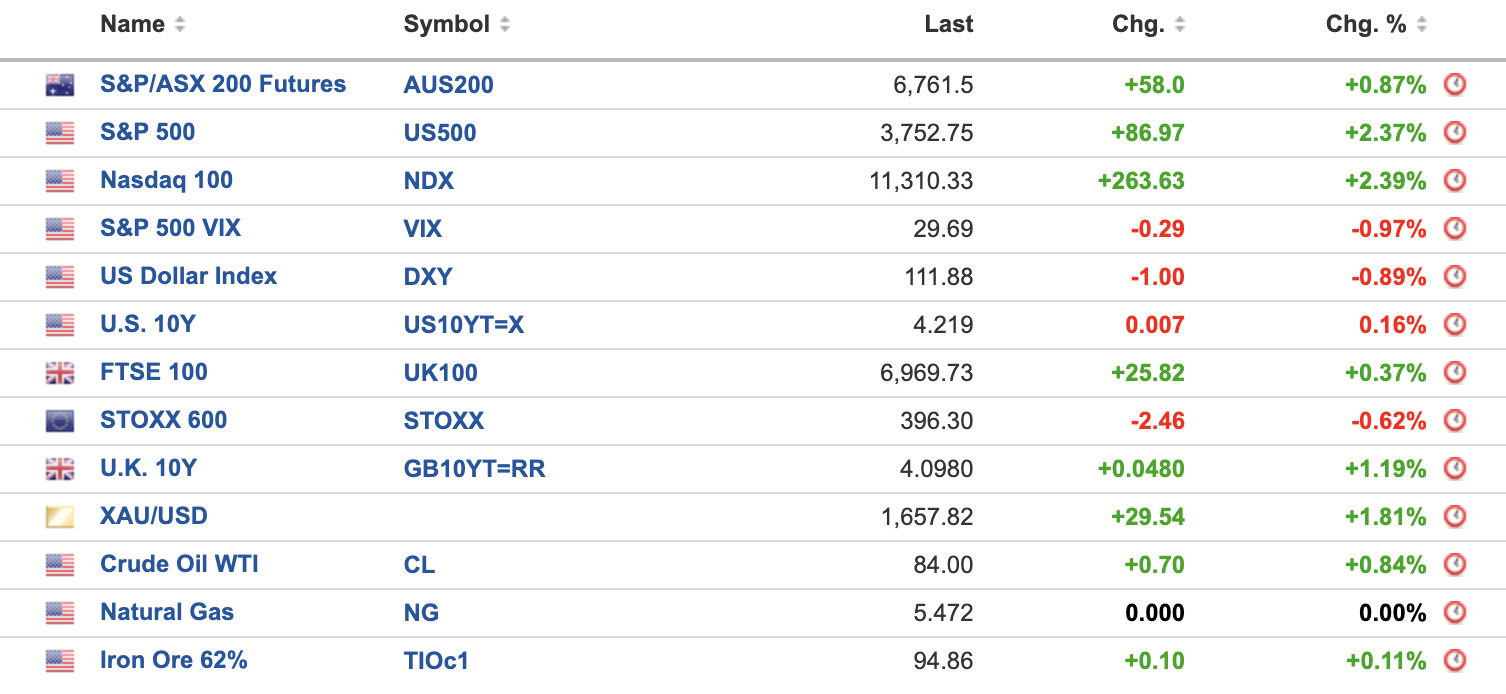Viewport: 1506px width, 694px height.
Task: Click the VIX symbol link
Action: [x=423, y=229]
